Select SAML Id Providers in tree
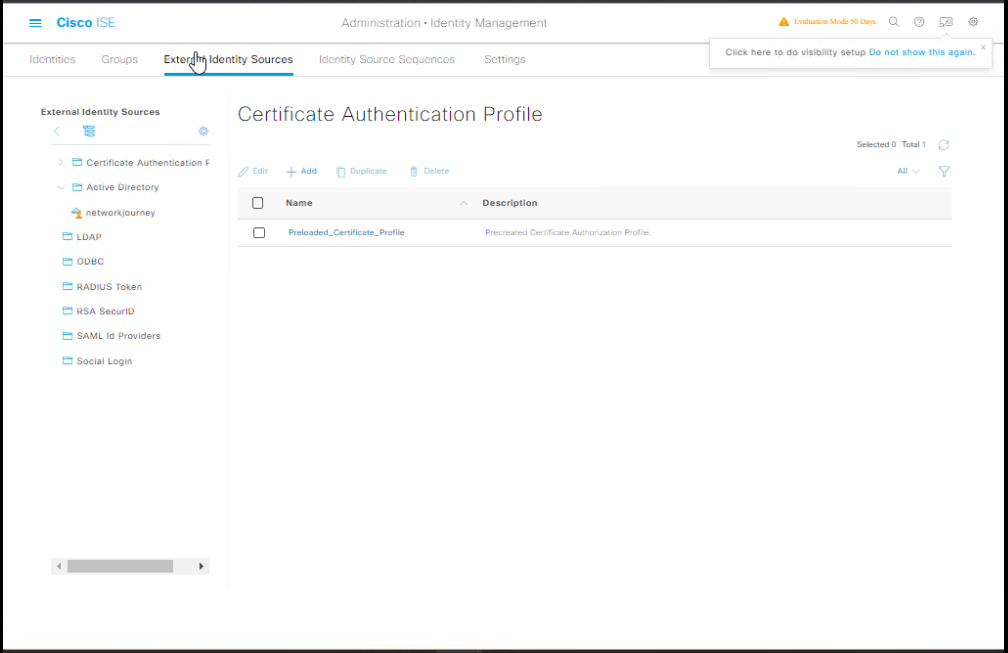 tap(118, 335)
